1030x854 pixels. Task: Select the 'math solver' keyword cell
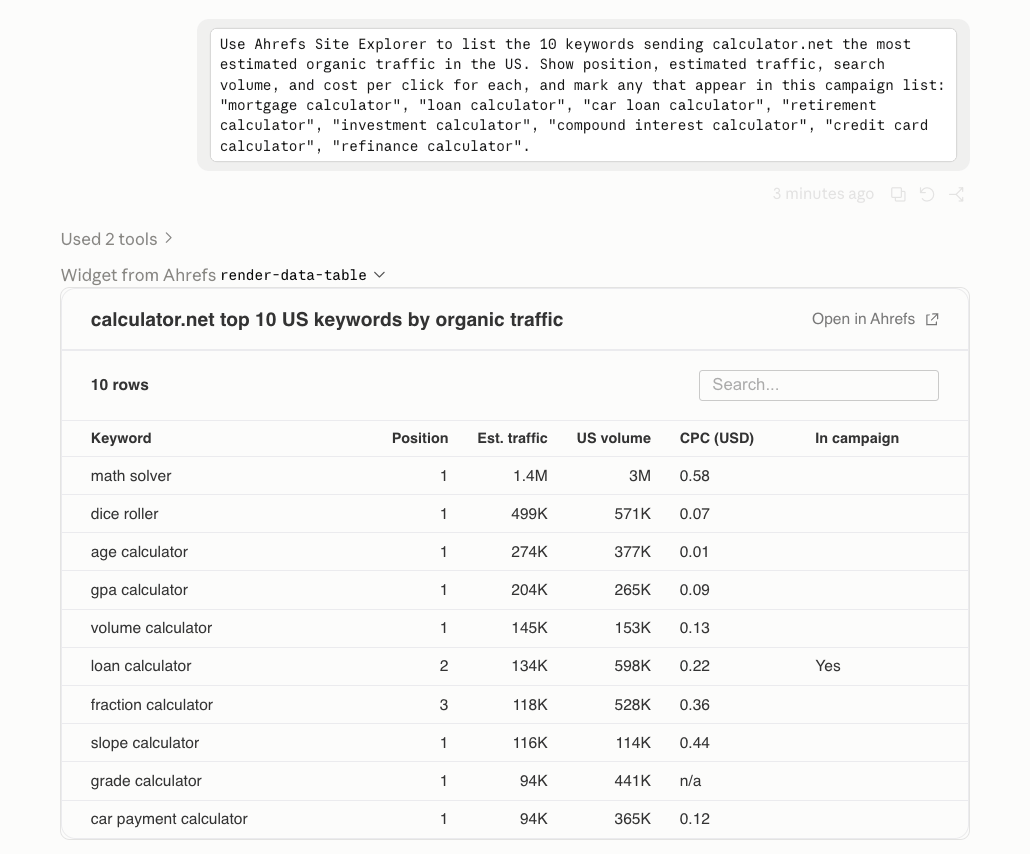click(x=131, y=476)
